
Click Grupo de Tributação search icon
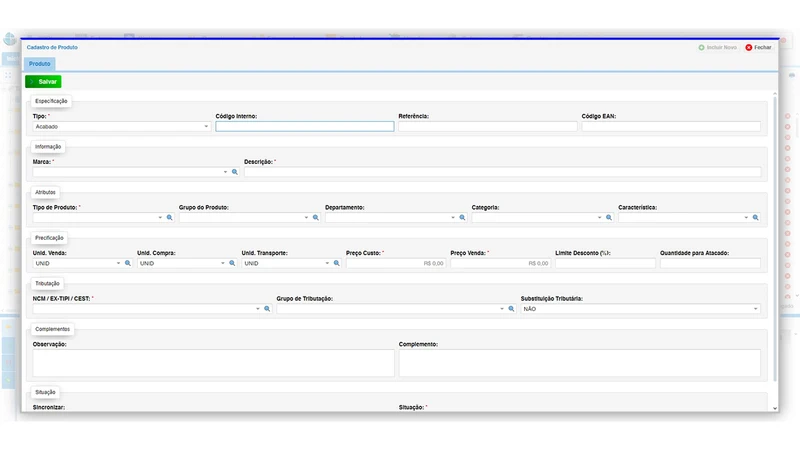[x=511, y=309]
